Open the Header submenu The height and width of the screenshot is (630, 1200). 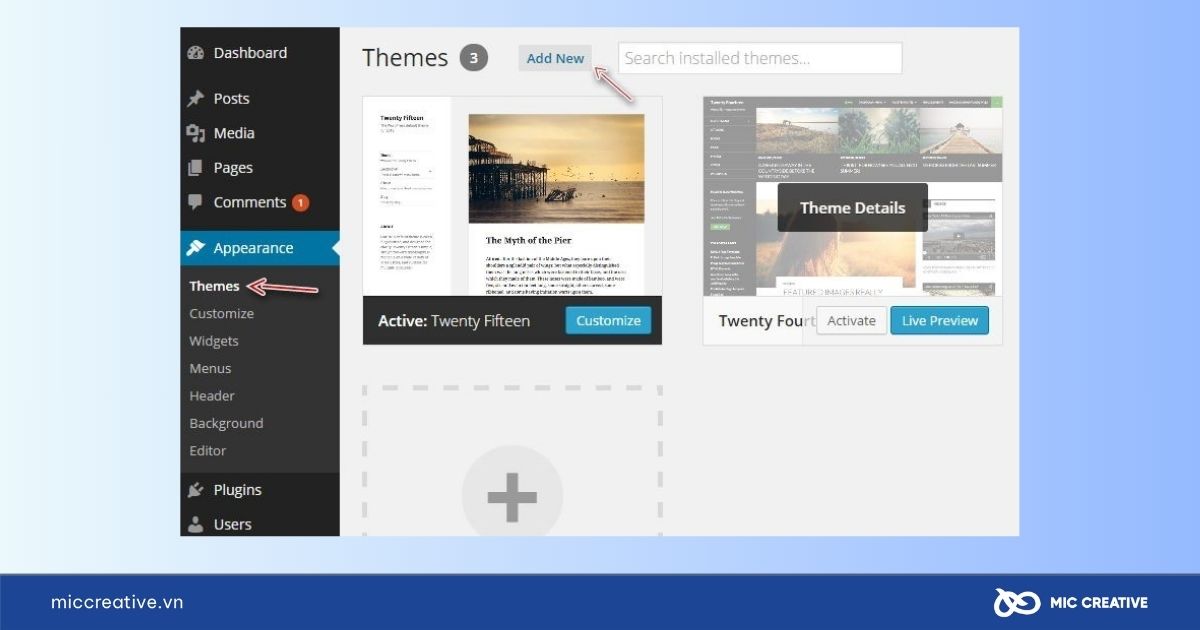tap(212, 396)
